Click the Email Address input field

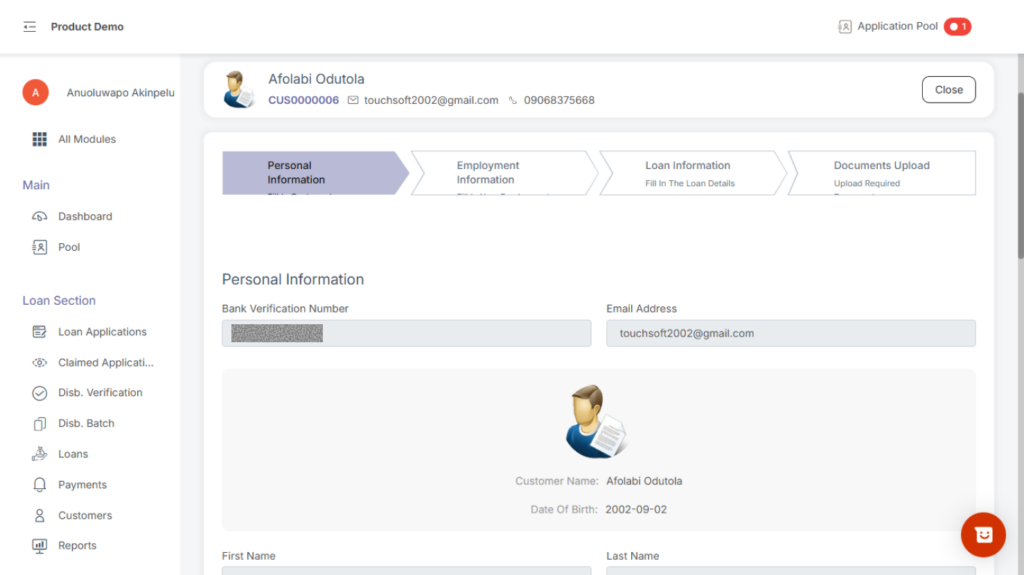tap(790, 333)
